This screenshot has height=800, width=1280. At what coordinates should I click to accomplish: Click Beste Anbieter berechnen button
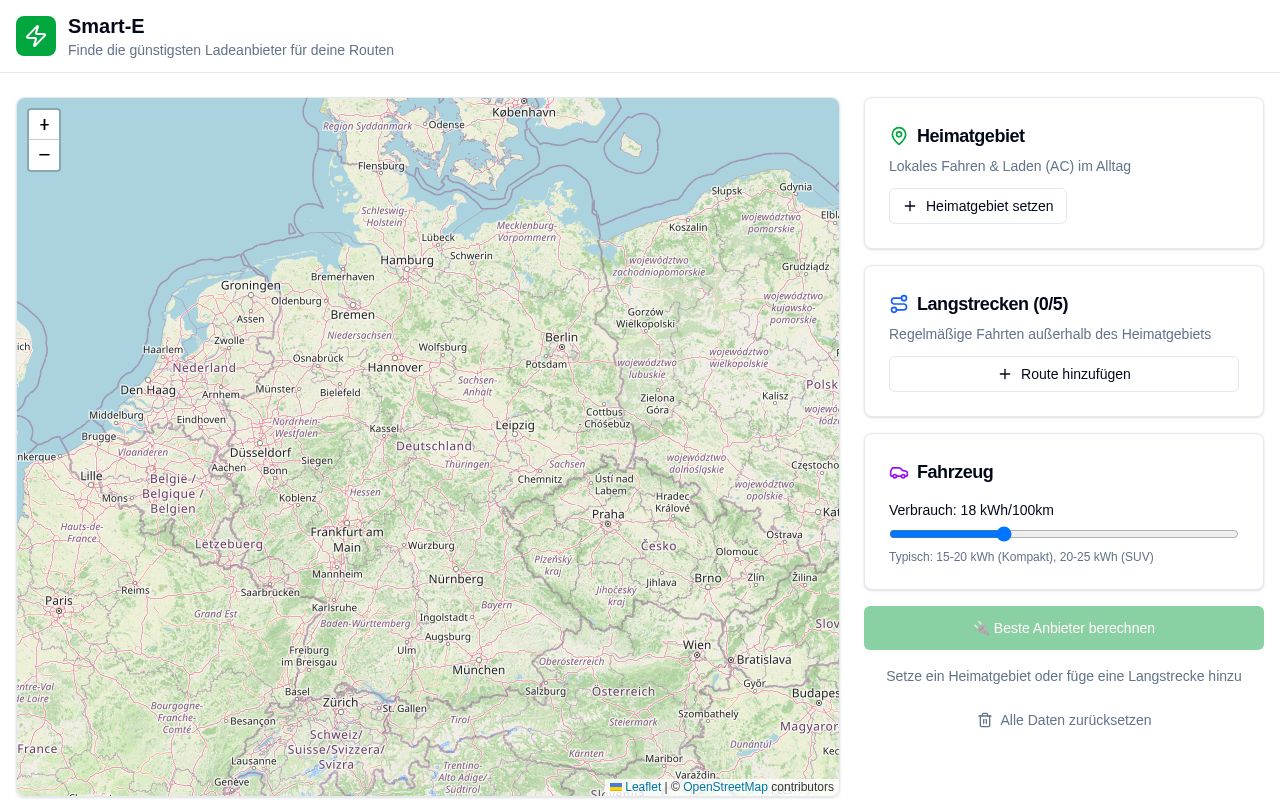[x=1064, y=628]
